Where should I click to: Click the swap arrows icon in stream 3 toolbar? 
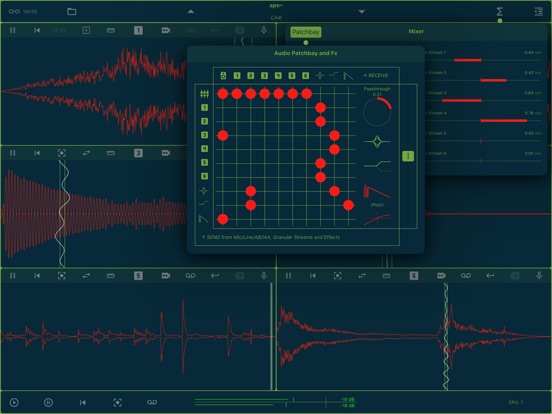86,153
